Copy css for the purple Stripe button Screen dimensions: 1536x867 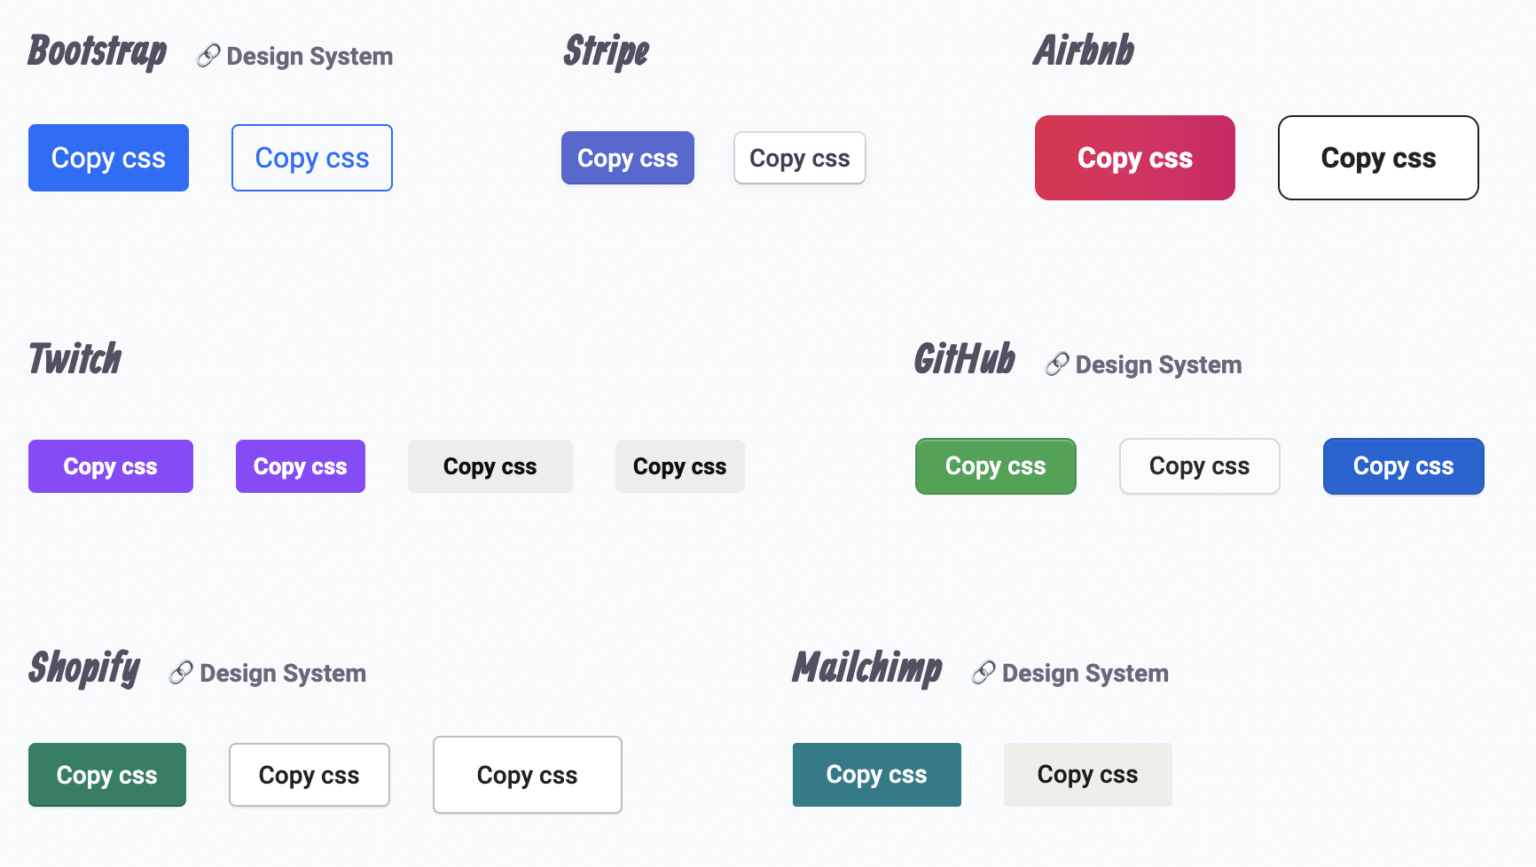point(627,157)
